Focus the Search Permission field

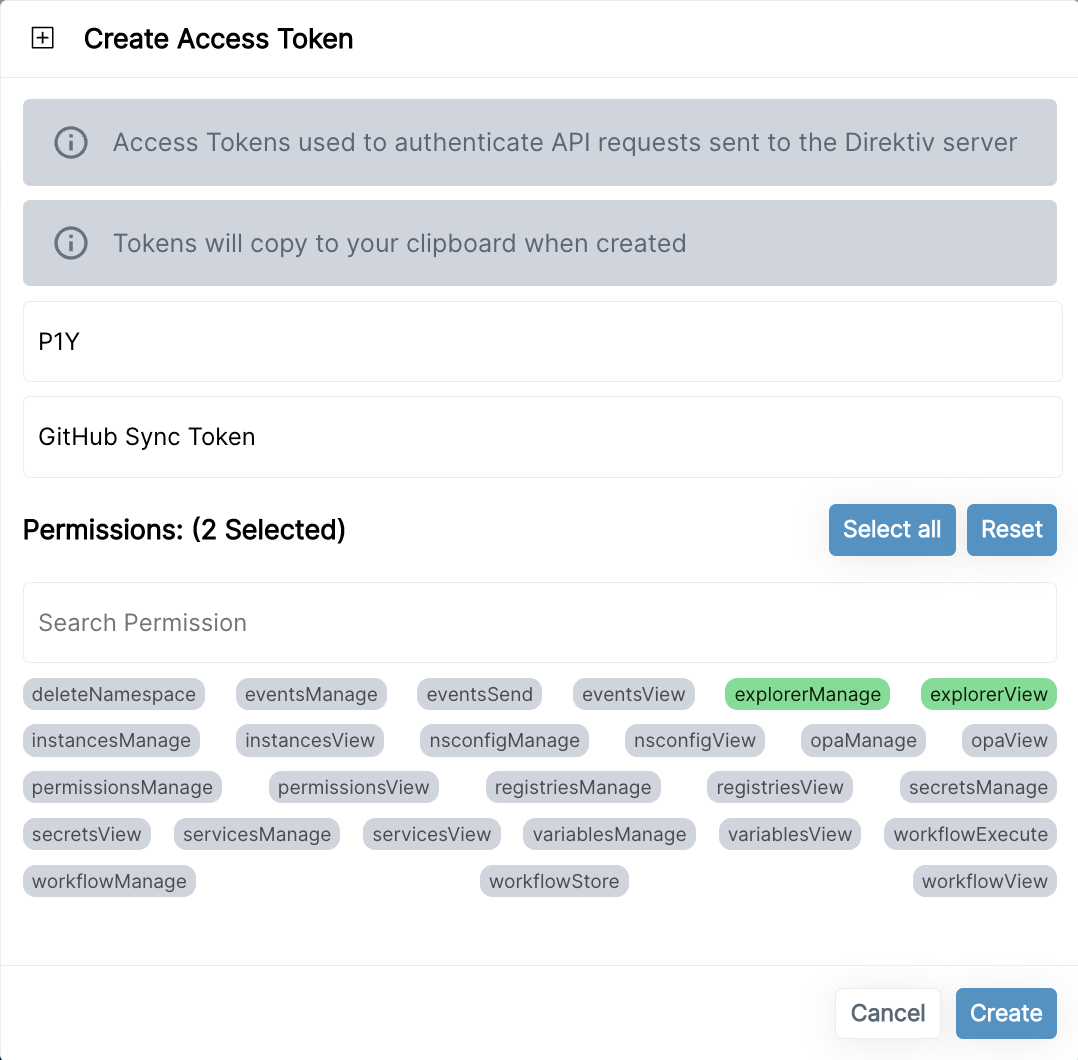click(x=540, y=623)
